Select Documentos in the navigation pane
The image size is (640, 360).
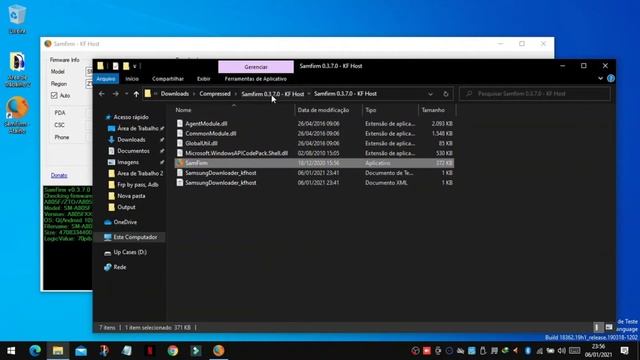(133, 151)
